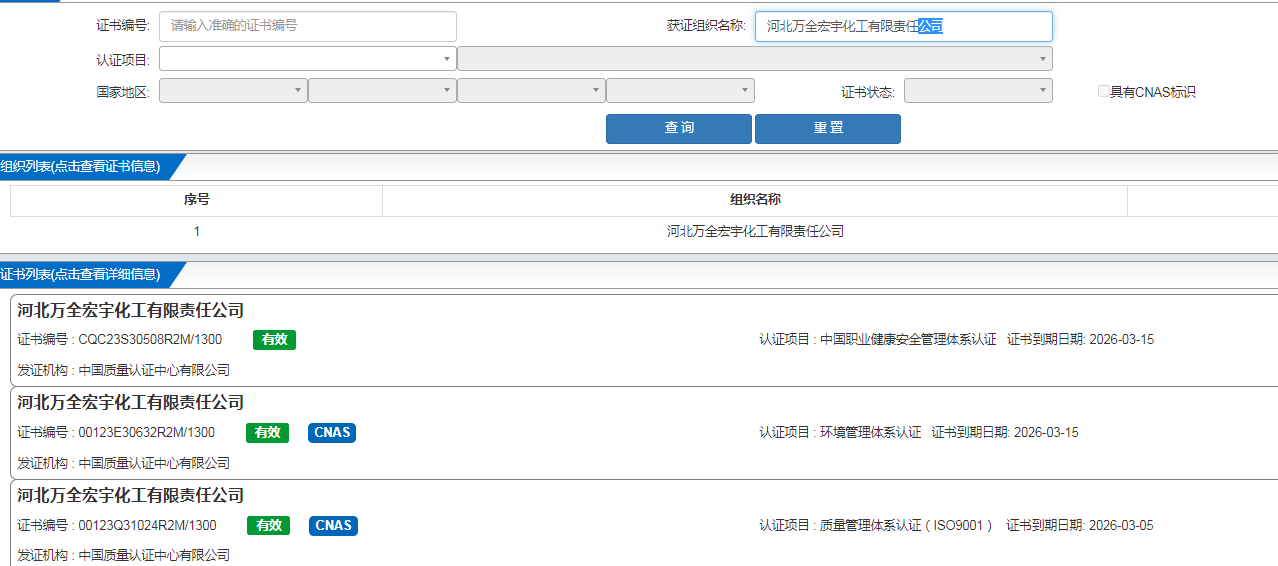The width and height of the screenshot is (1278, 566).
Task: Click 质量管理体系认证（ISO9001）project text
Action: [x=908, y=526]
